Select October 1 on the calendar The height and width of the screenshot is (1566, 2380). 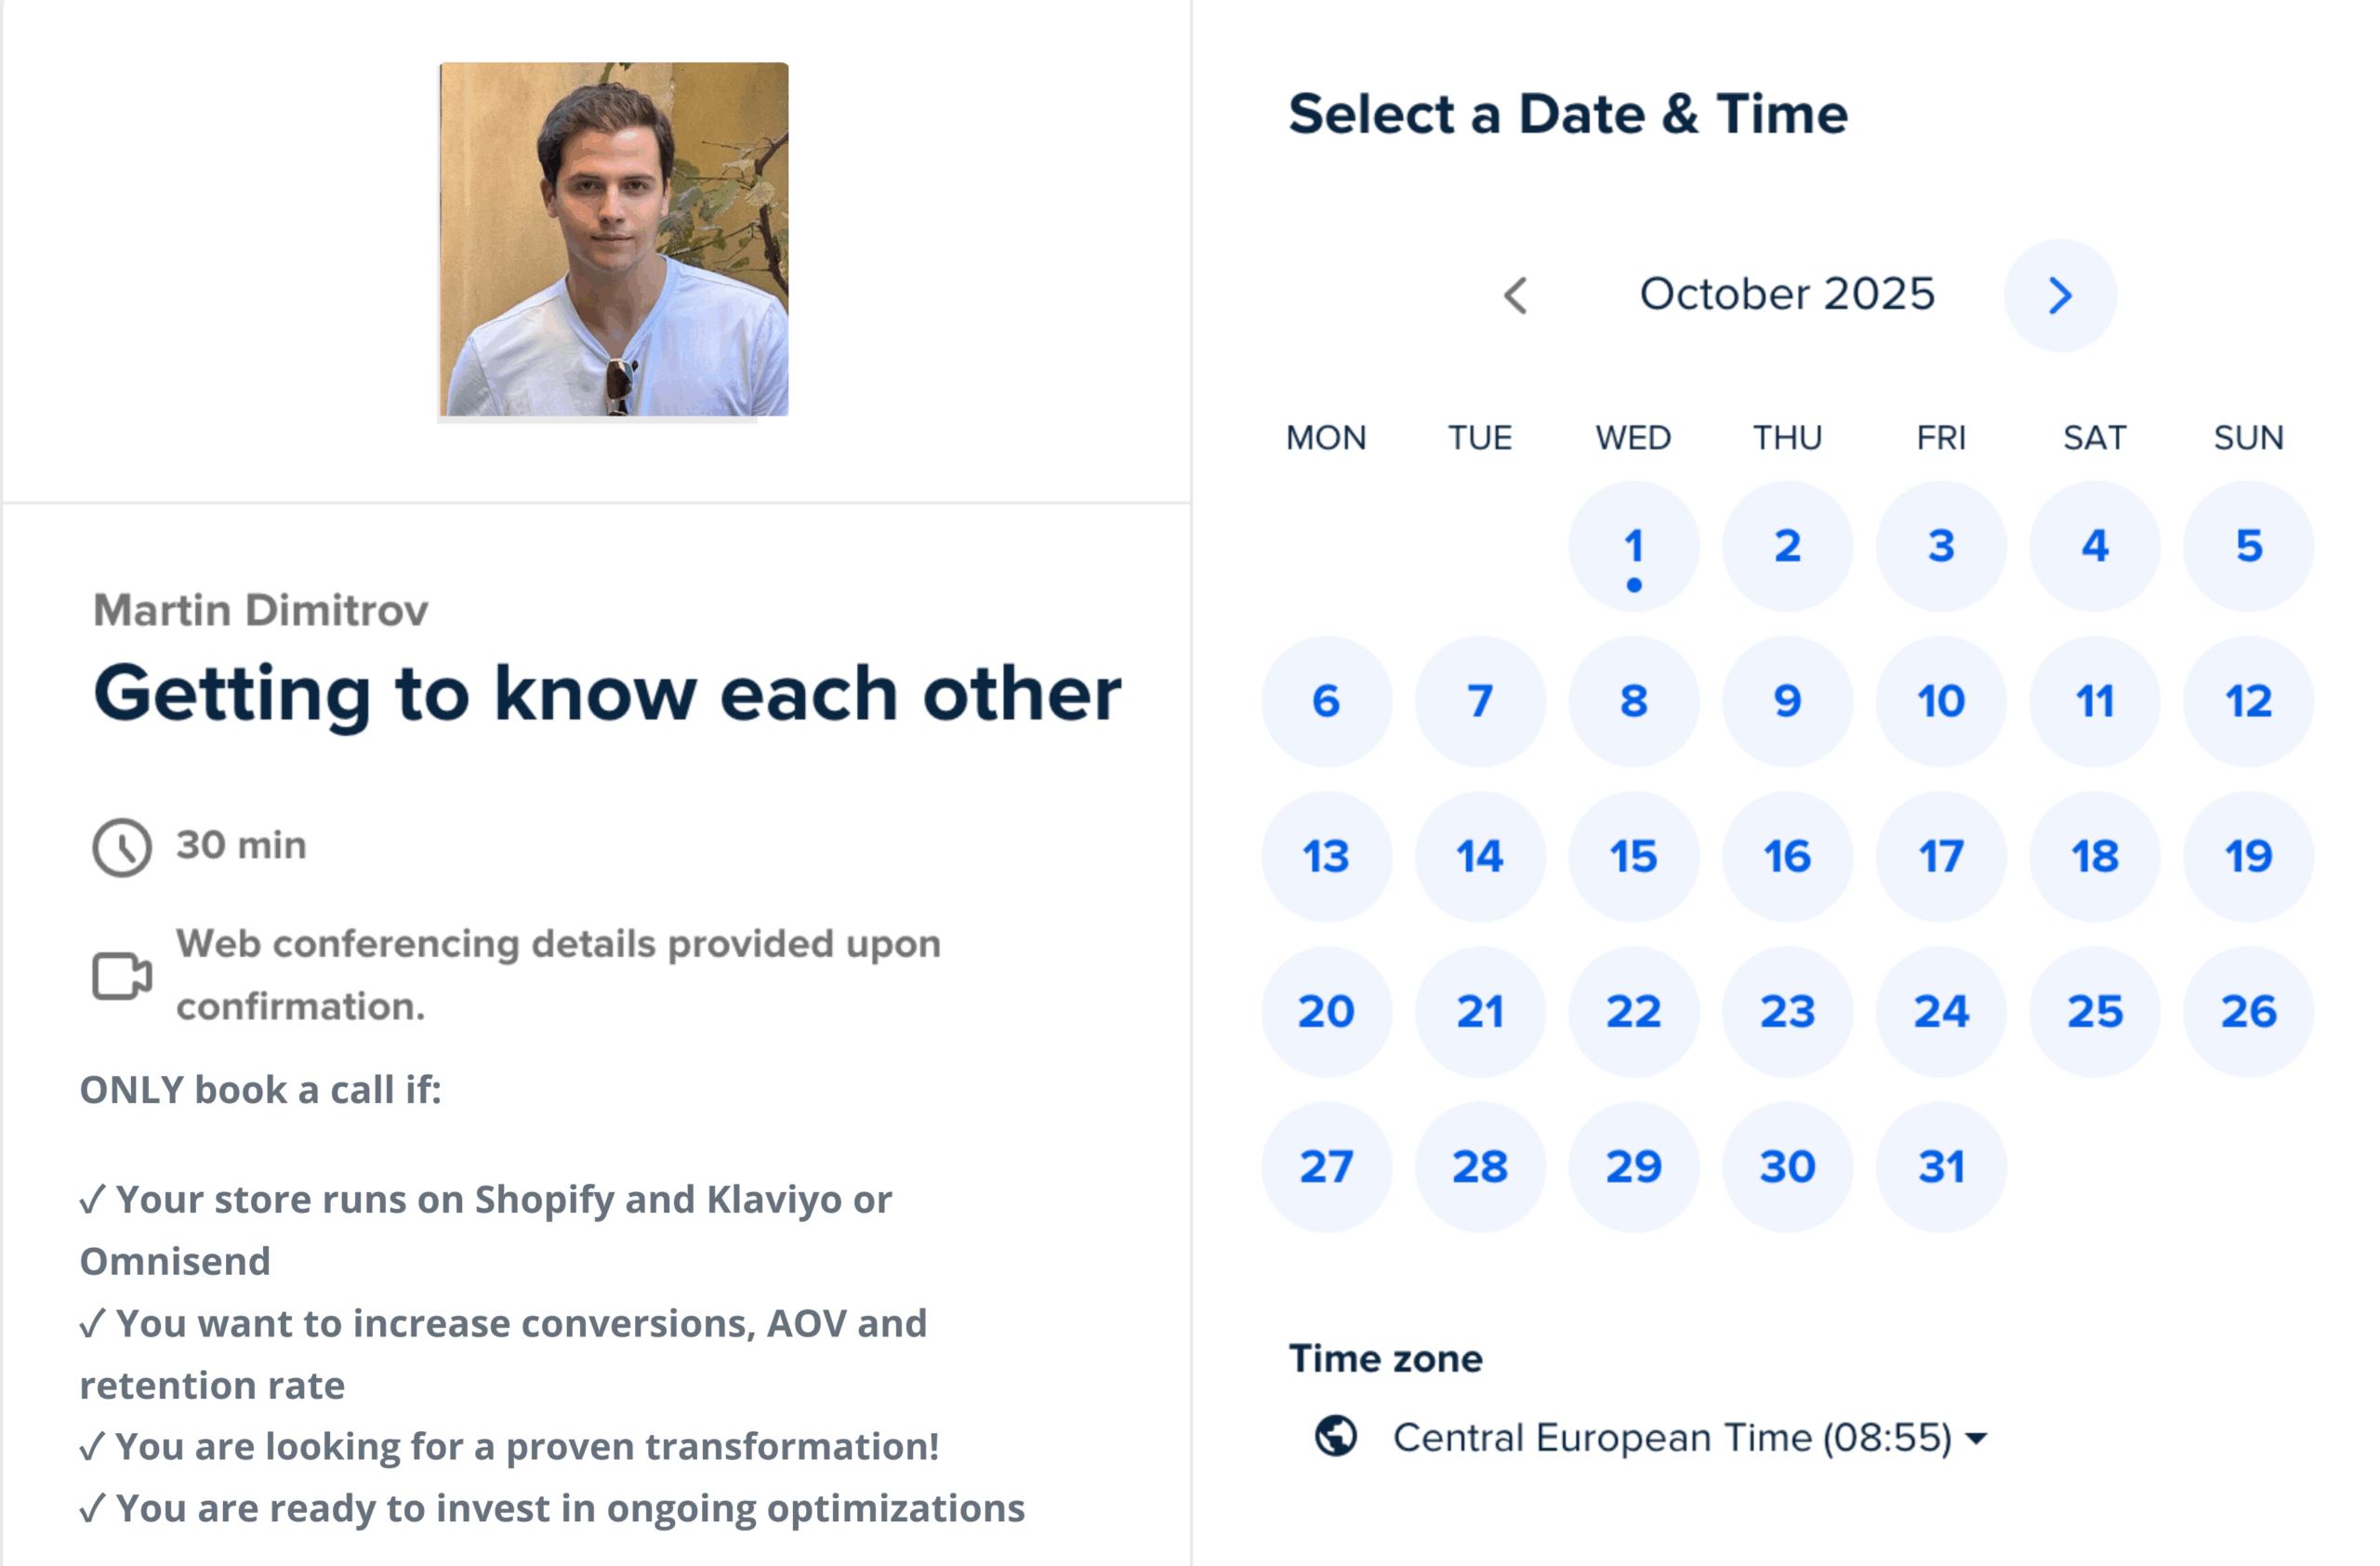point(1634,546)
